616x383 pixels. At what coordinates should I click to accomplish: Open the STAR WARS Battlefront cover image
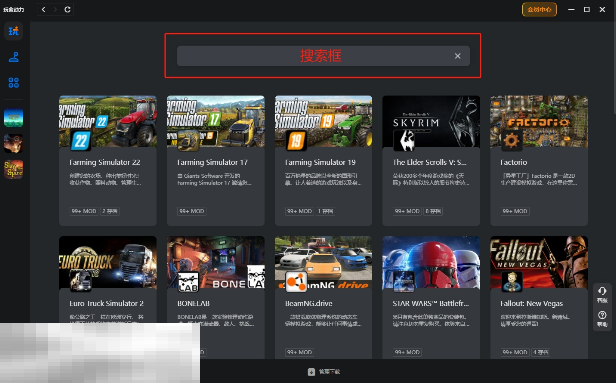coord(431,262)
